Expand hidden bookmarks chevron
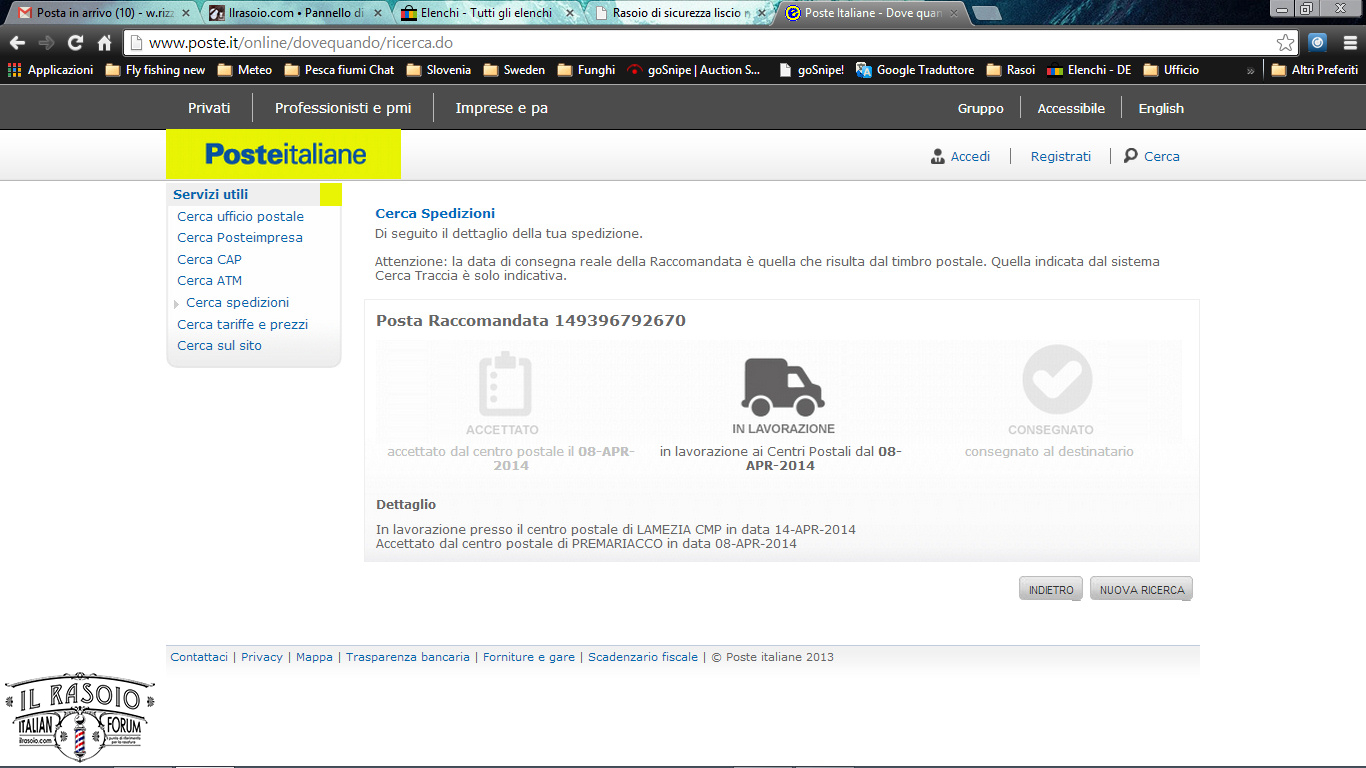 coord(1250,71)
